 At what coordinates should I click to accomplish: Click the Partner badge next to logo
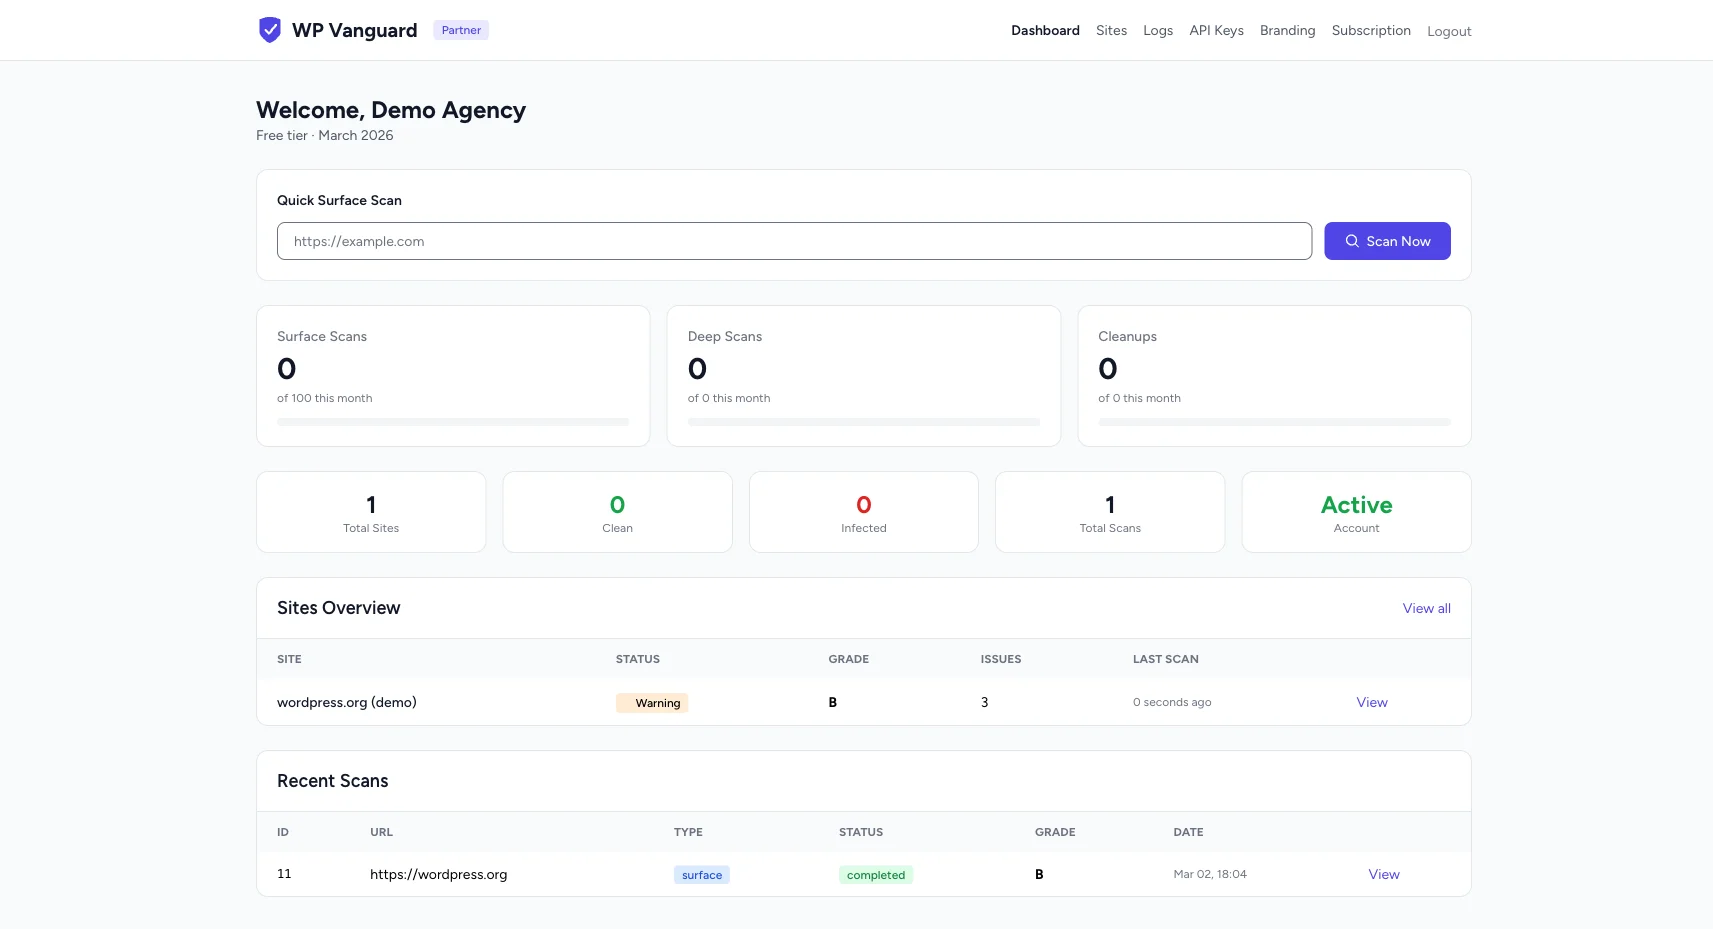460,30
